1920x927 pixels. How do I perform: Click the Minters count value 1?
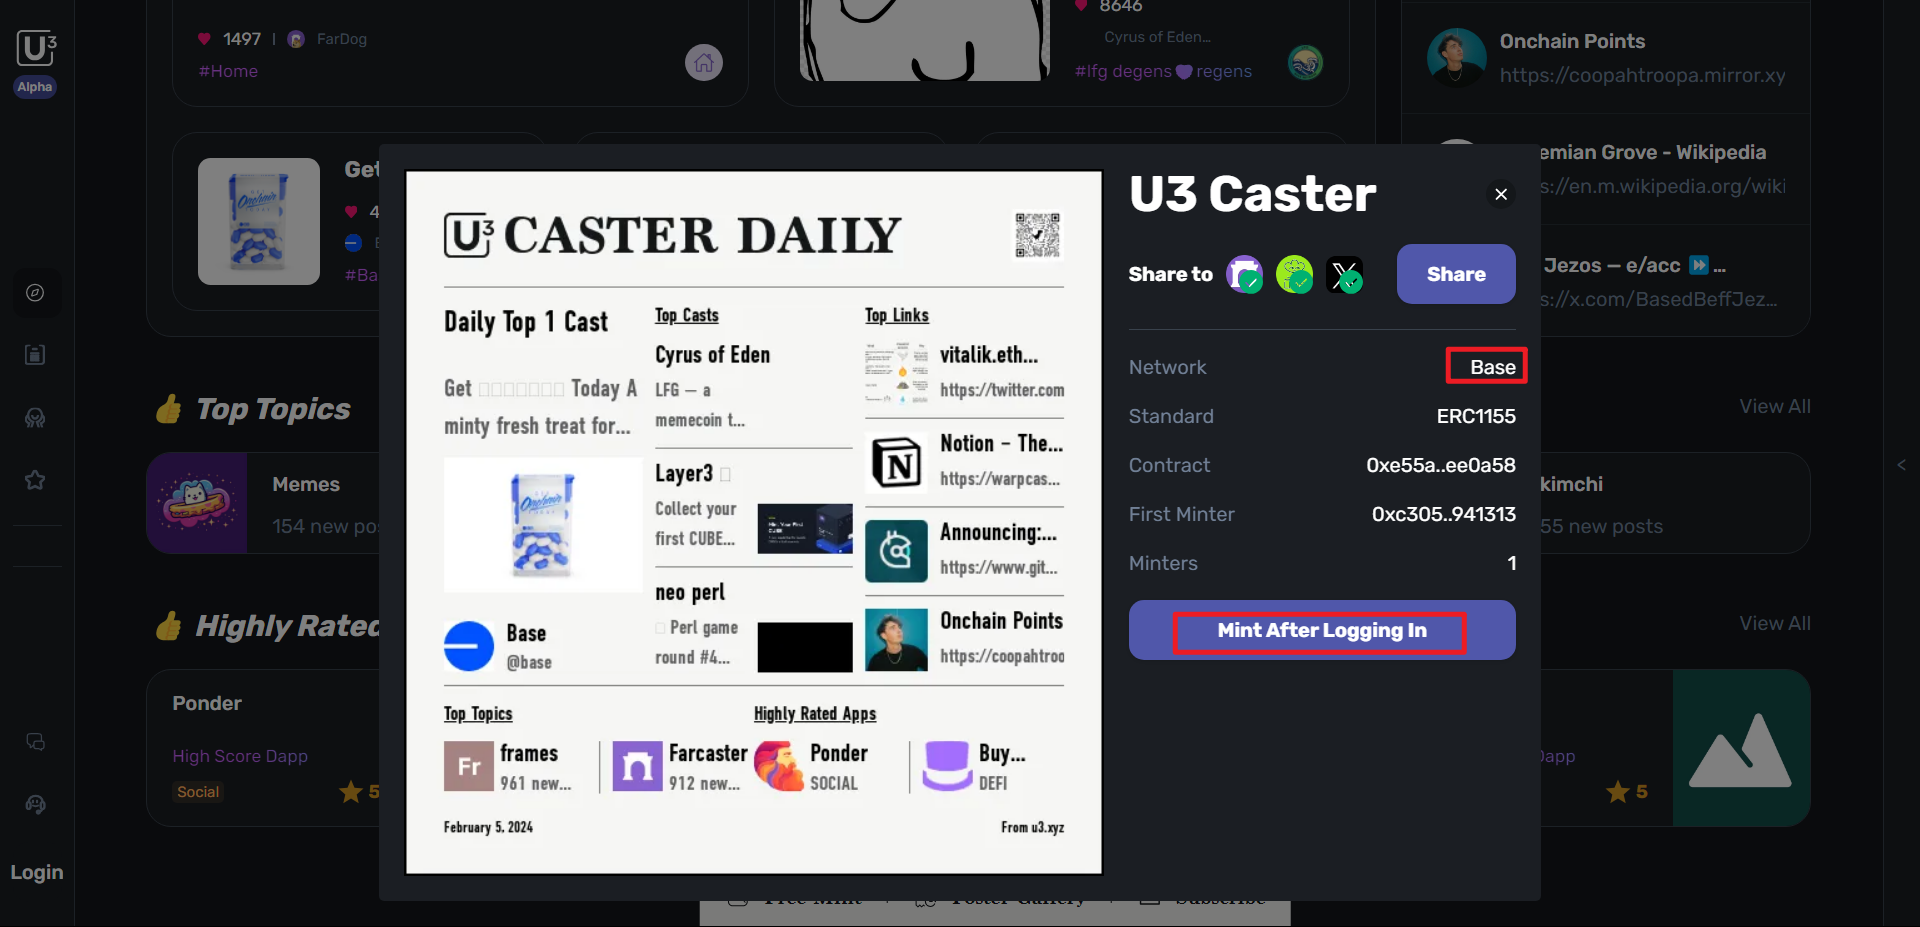tap(1512, 563)
